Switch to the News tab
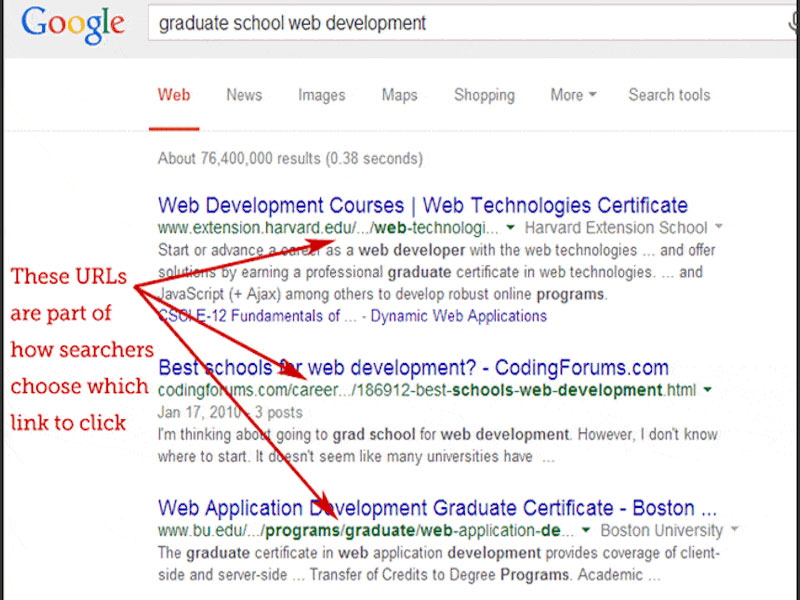Viewport: 800px width, 600px height. coord(244,95)
